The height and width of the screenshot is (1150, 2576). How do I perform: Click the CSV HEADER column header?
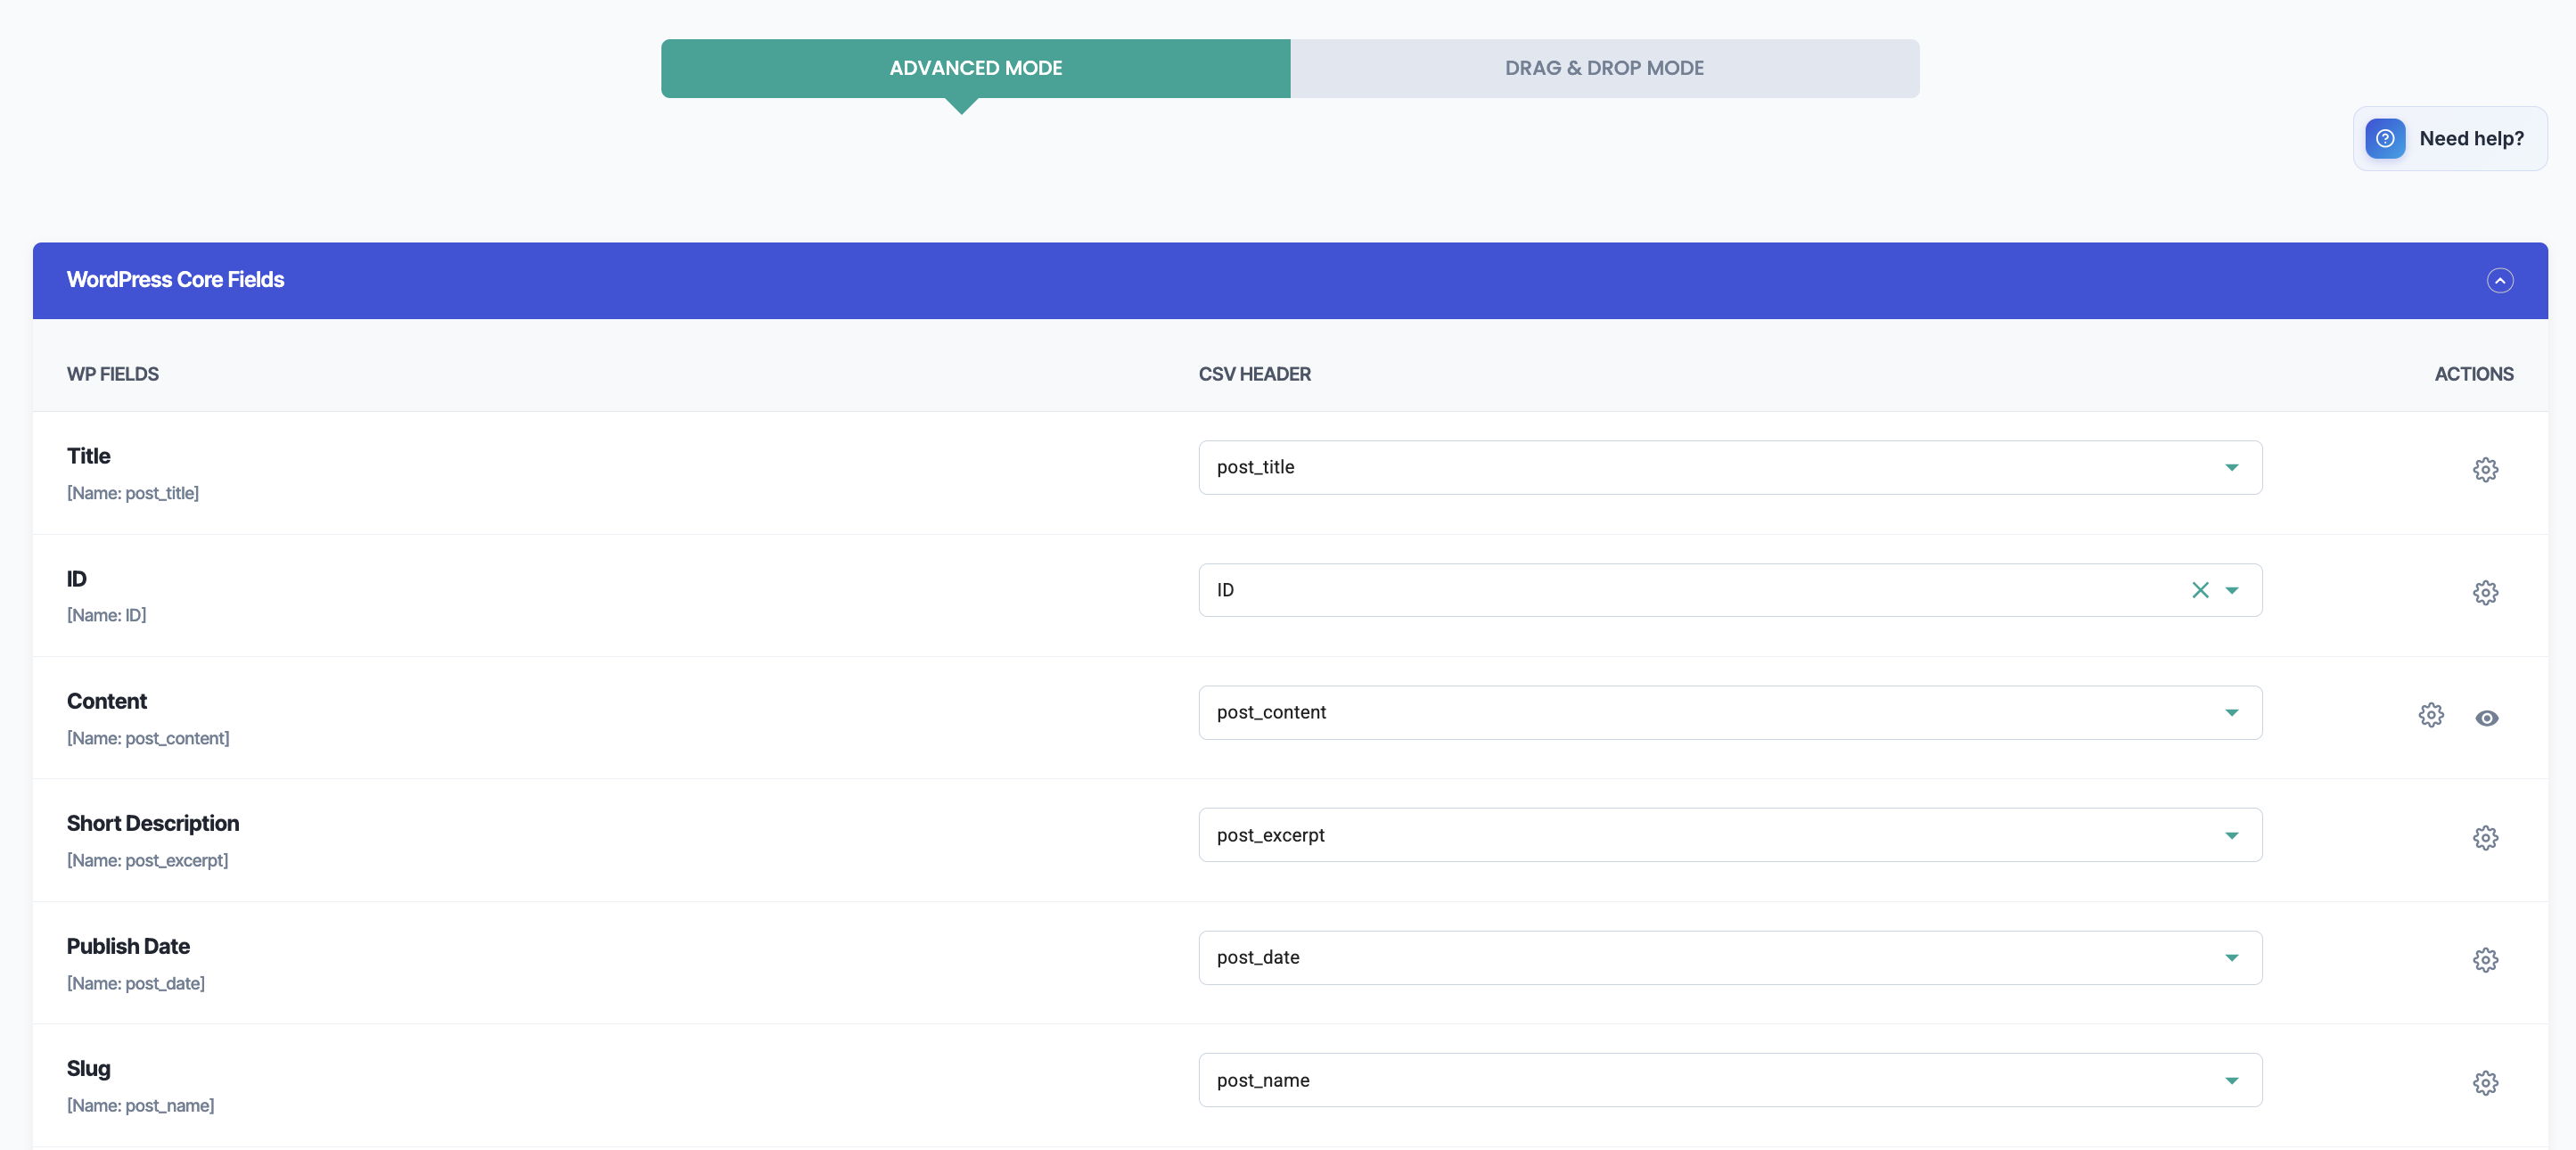coord(1254,374)
